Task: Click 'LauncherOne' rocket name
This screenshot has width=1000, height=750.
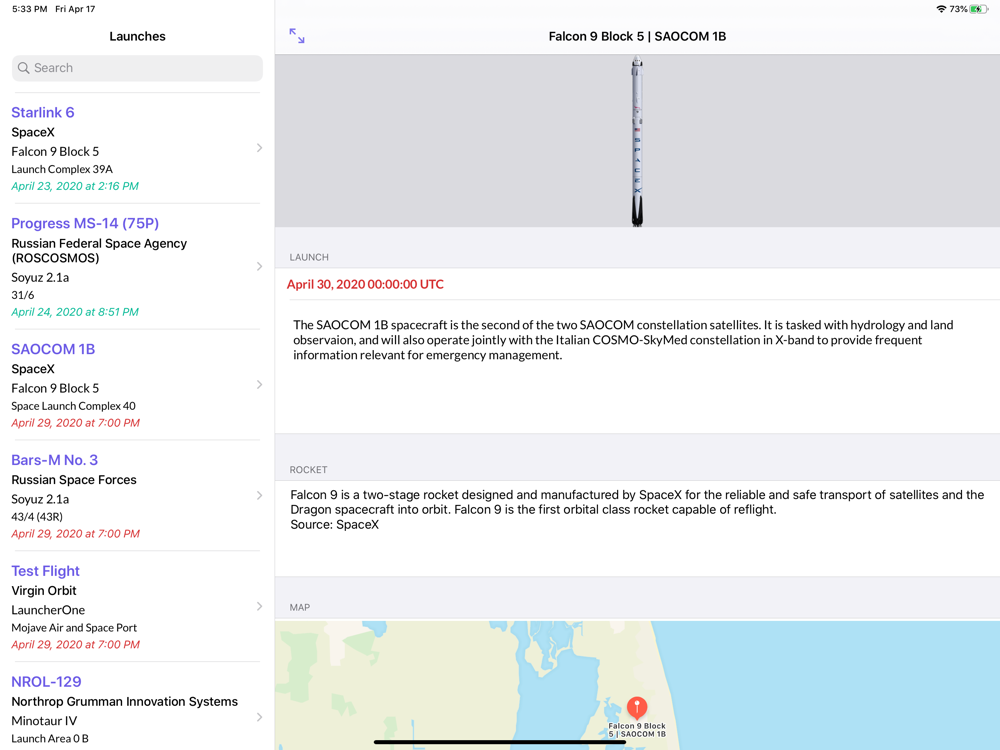Action: [48, 610]
